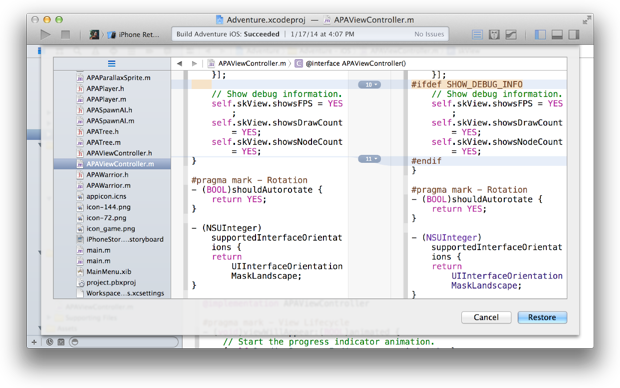Click Restore to restore the snapshot

tap(542, 317)
